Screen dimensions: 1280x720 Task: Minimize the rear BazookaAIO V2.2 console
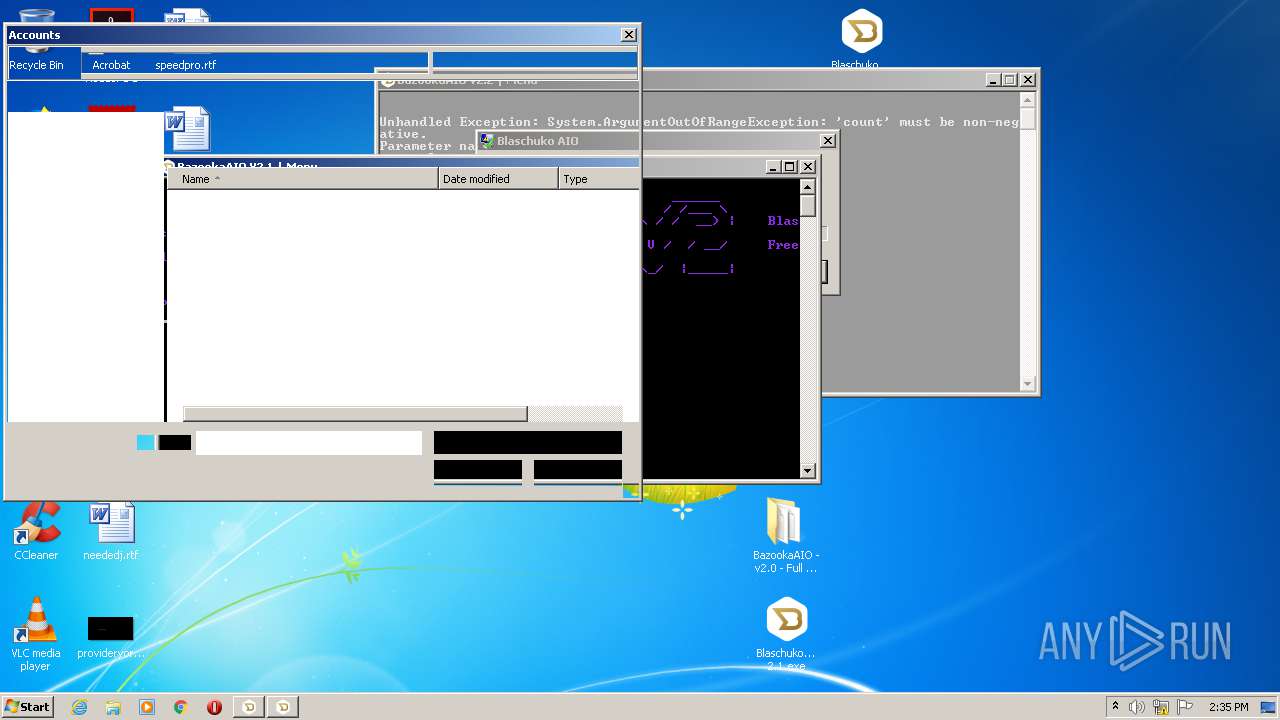click(x=992, y=80)
